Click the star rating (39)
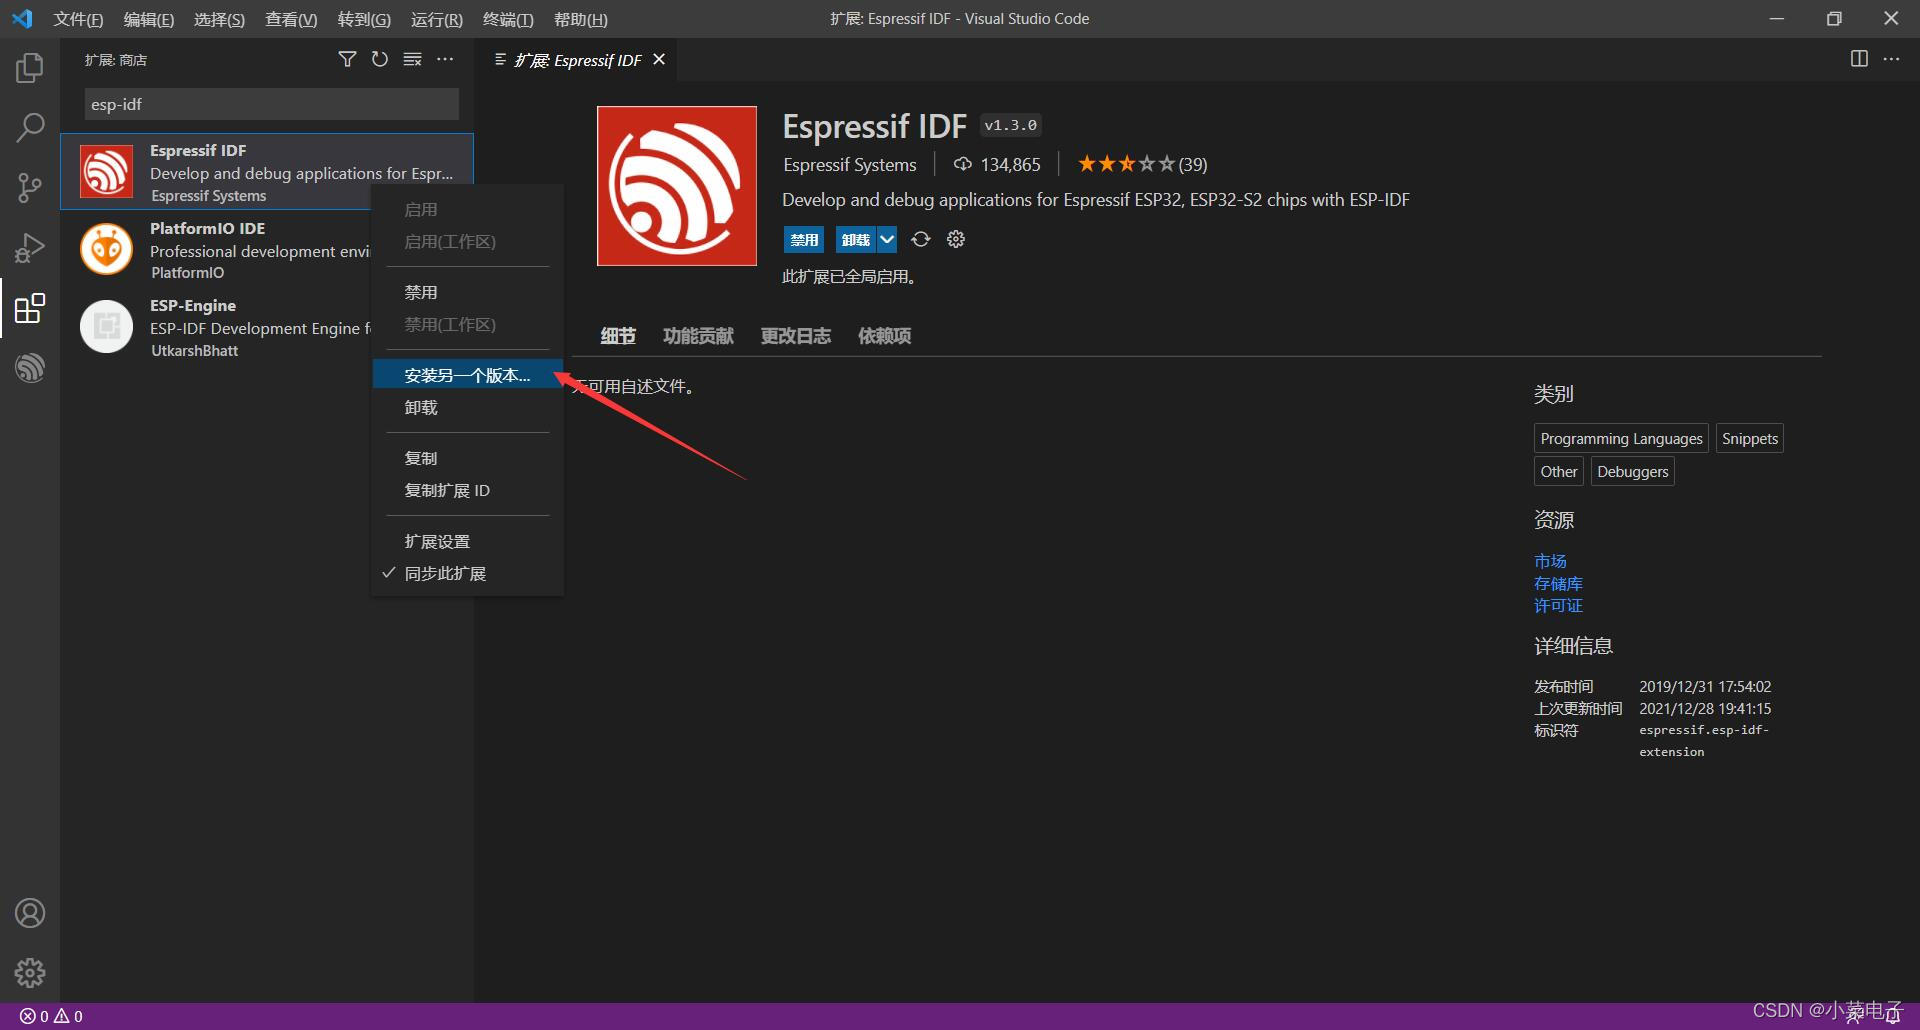 pyautogui.click(x=1142, y=164)
